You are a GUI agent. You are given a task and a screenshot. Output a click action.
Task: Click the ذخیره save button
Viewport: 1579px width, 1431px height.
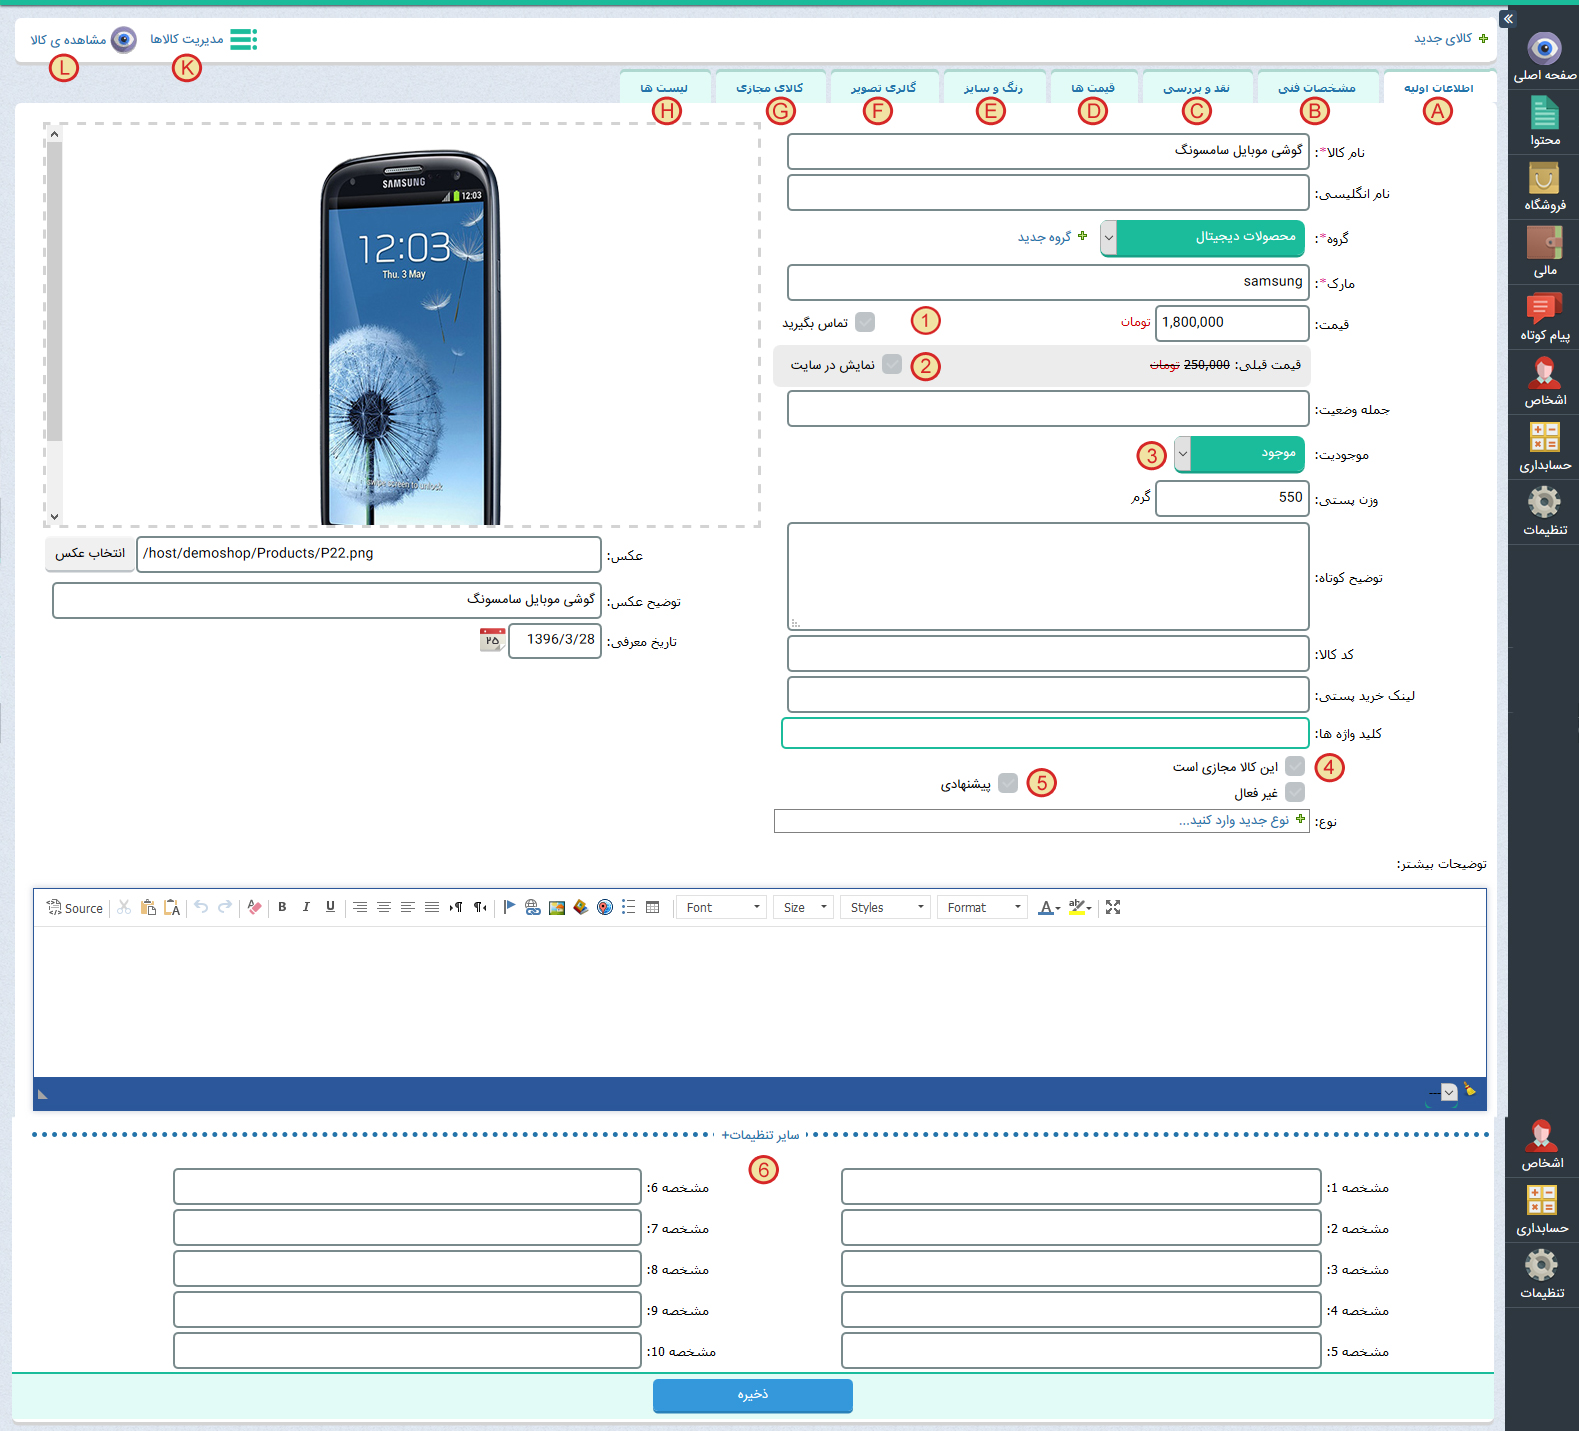pos(753,1395)
